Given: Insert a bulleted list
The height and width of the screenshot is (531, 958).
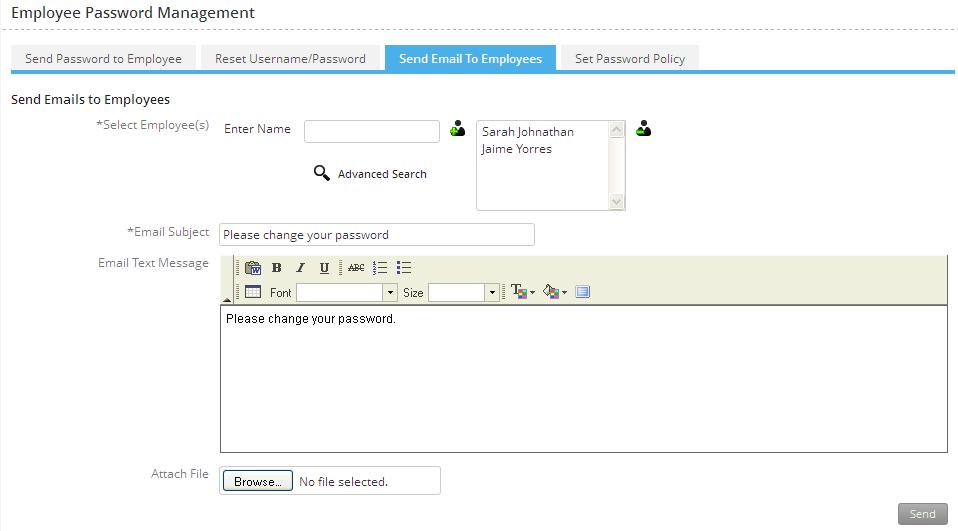Looking at the screenshot, I should pyautogui.click(x=404, y=268).
